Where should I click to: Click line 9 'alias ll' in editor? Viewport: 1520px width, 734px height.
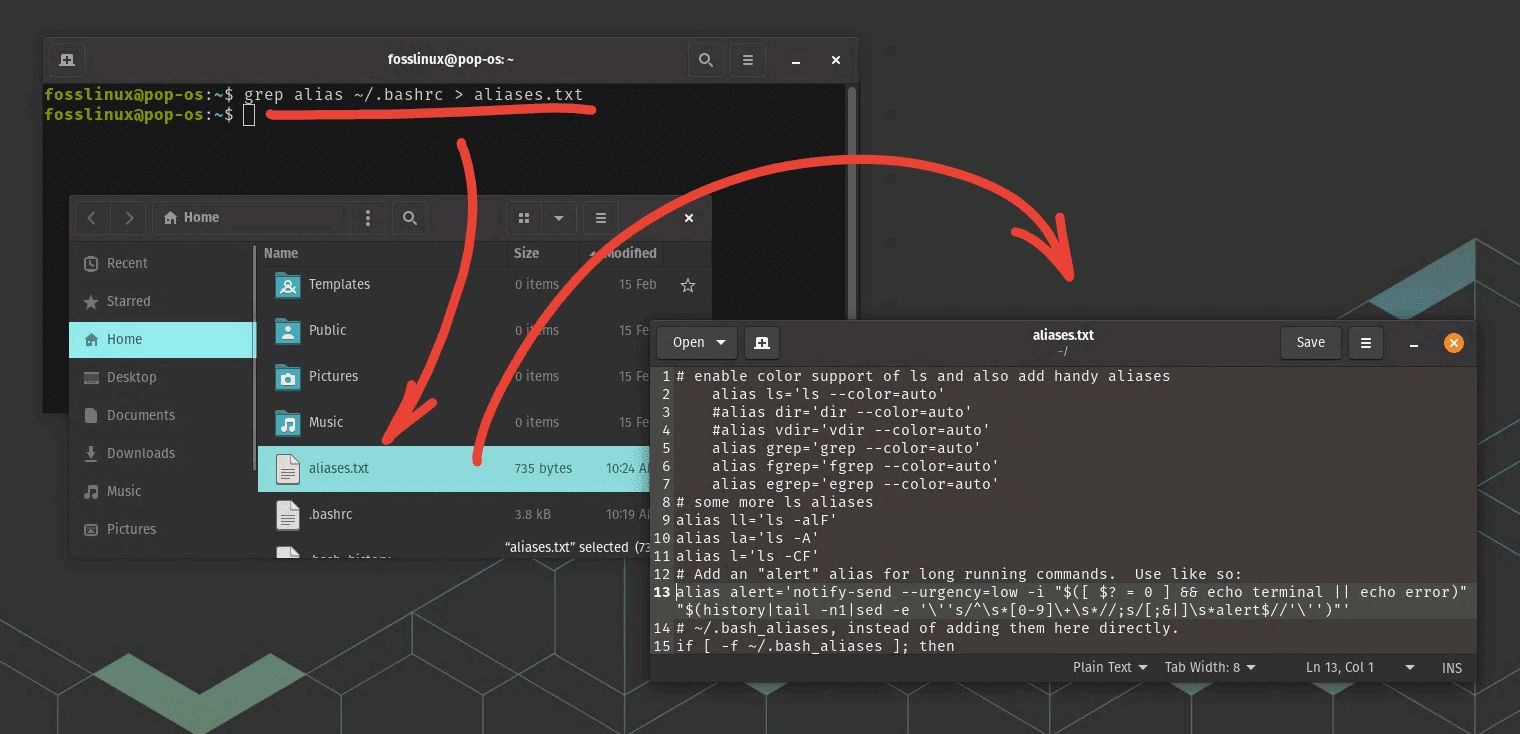pos(756,520)
